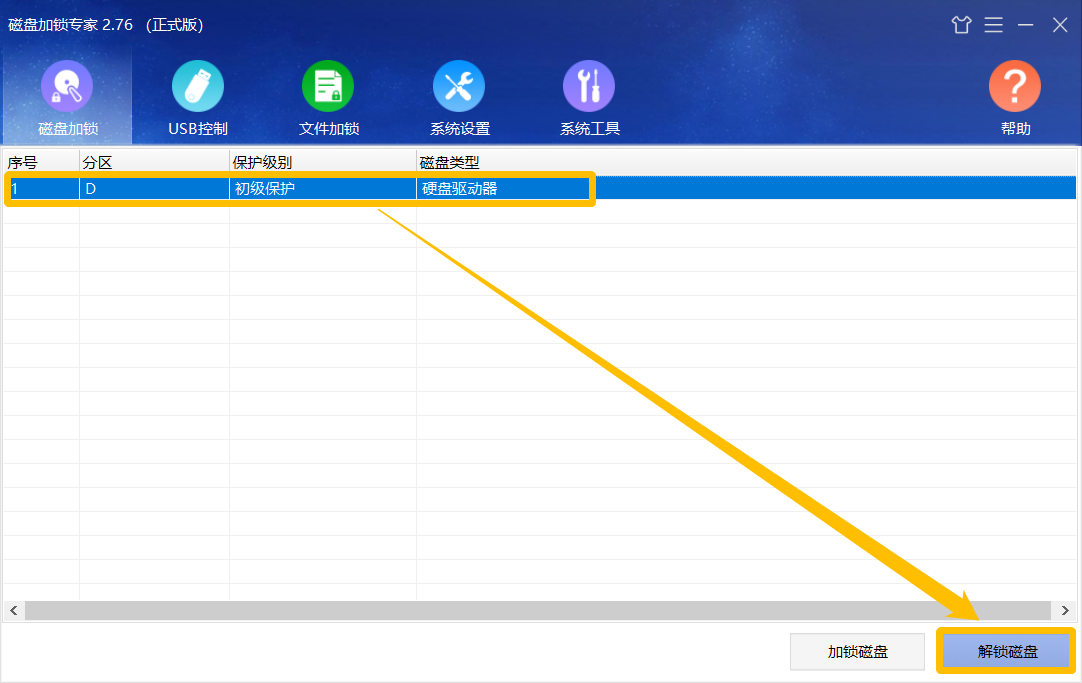Viewport: 1082px width, 683px height.
Task: Click the 加锁磁盘 button
Action: pos(857,651)
